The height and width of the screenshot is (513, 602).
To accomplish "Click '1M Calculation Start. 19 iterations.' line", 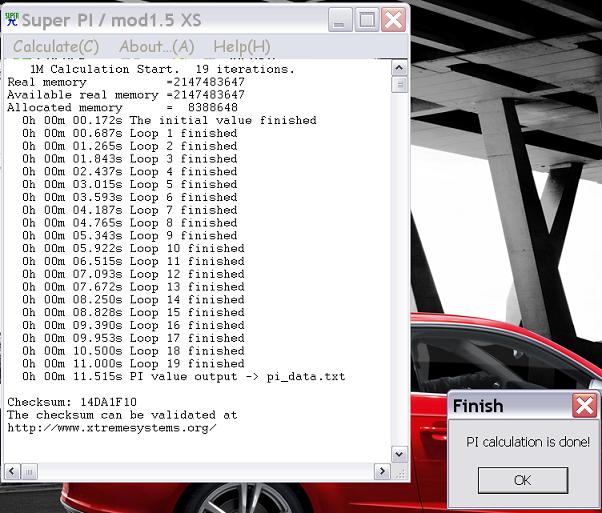I will (162, 69).
